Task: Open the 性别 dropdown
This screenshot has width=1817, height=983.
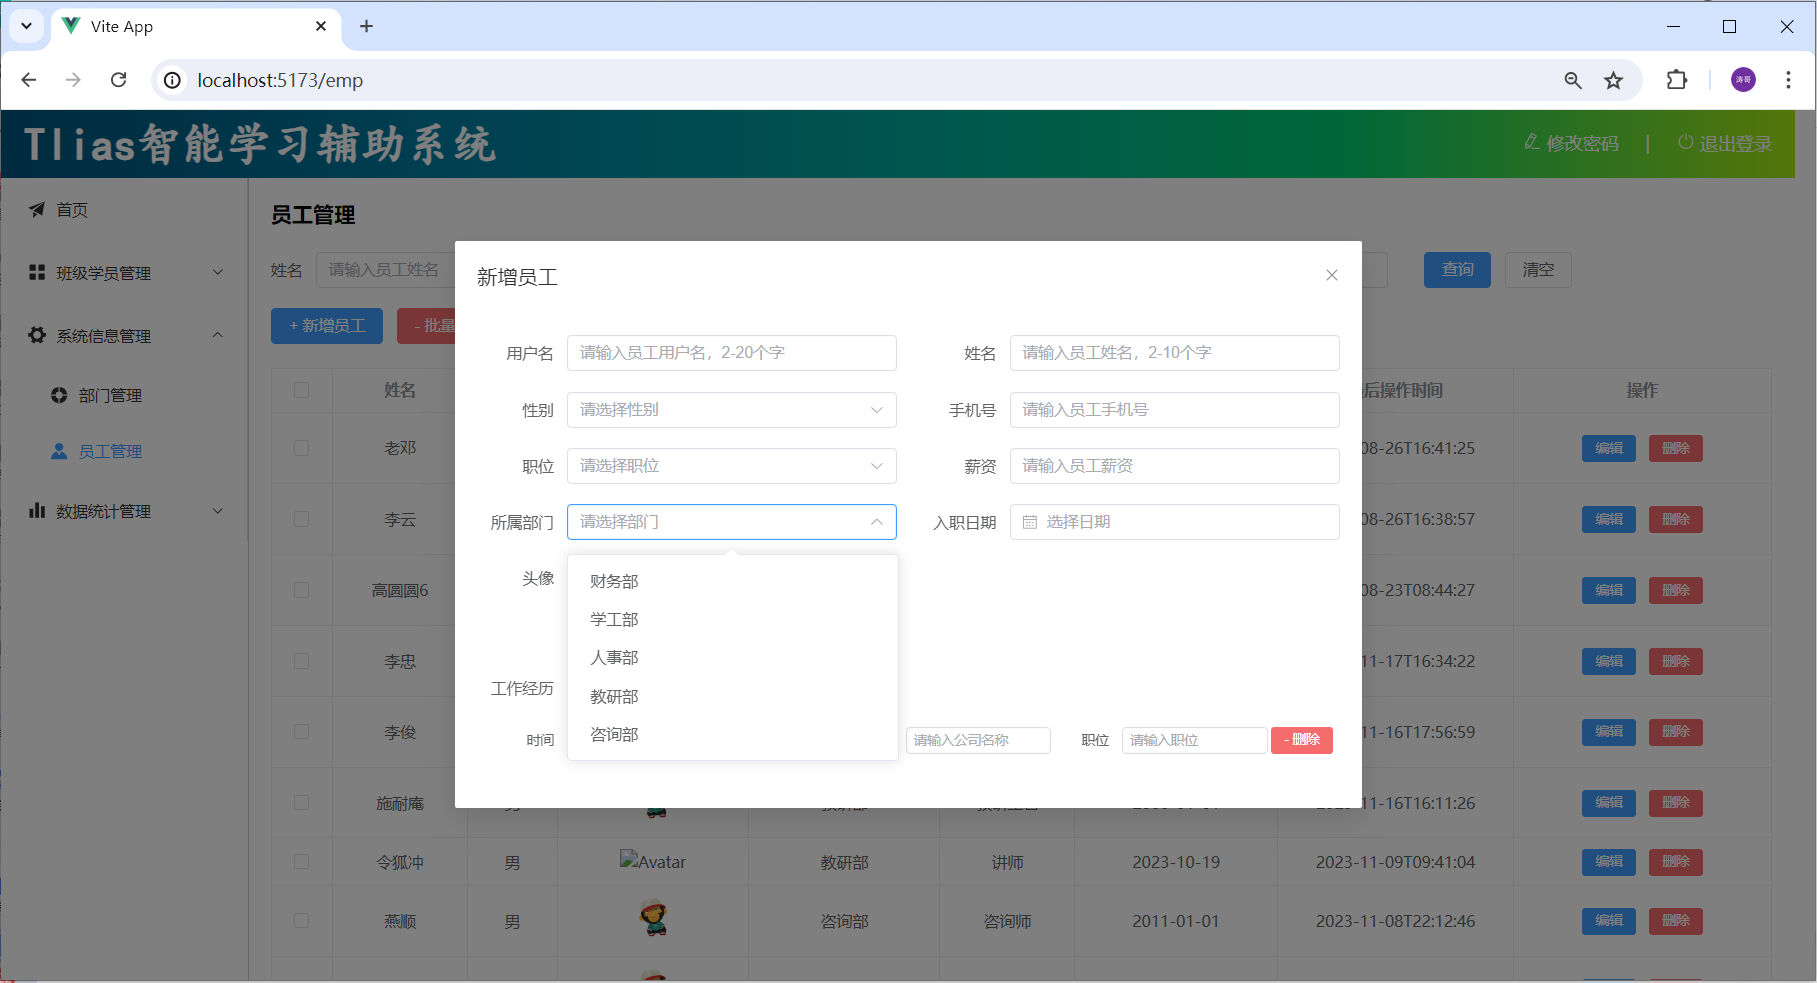Action: point(731,410)
